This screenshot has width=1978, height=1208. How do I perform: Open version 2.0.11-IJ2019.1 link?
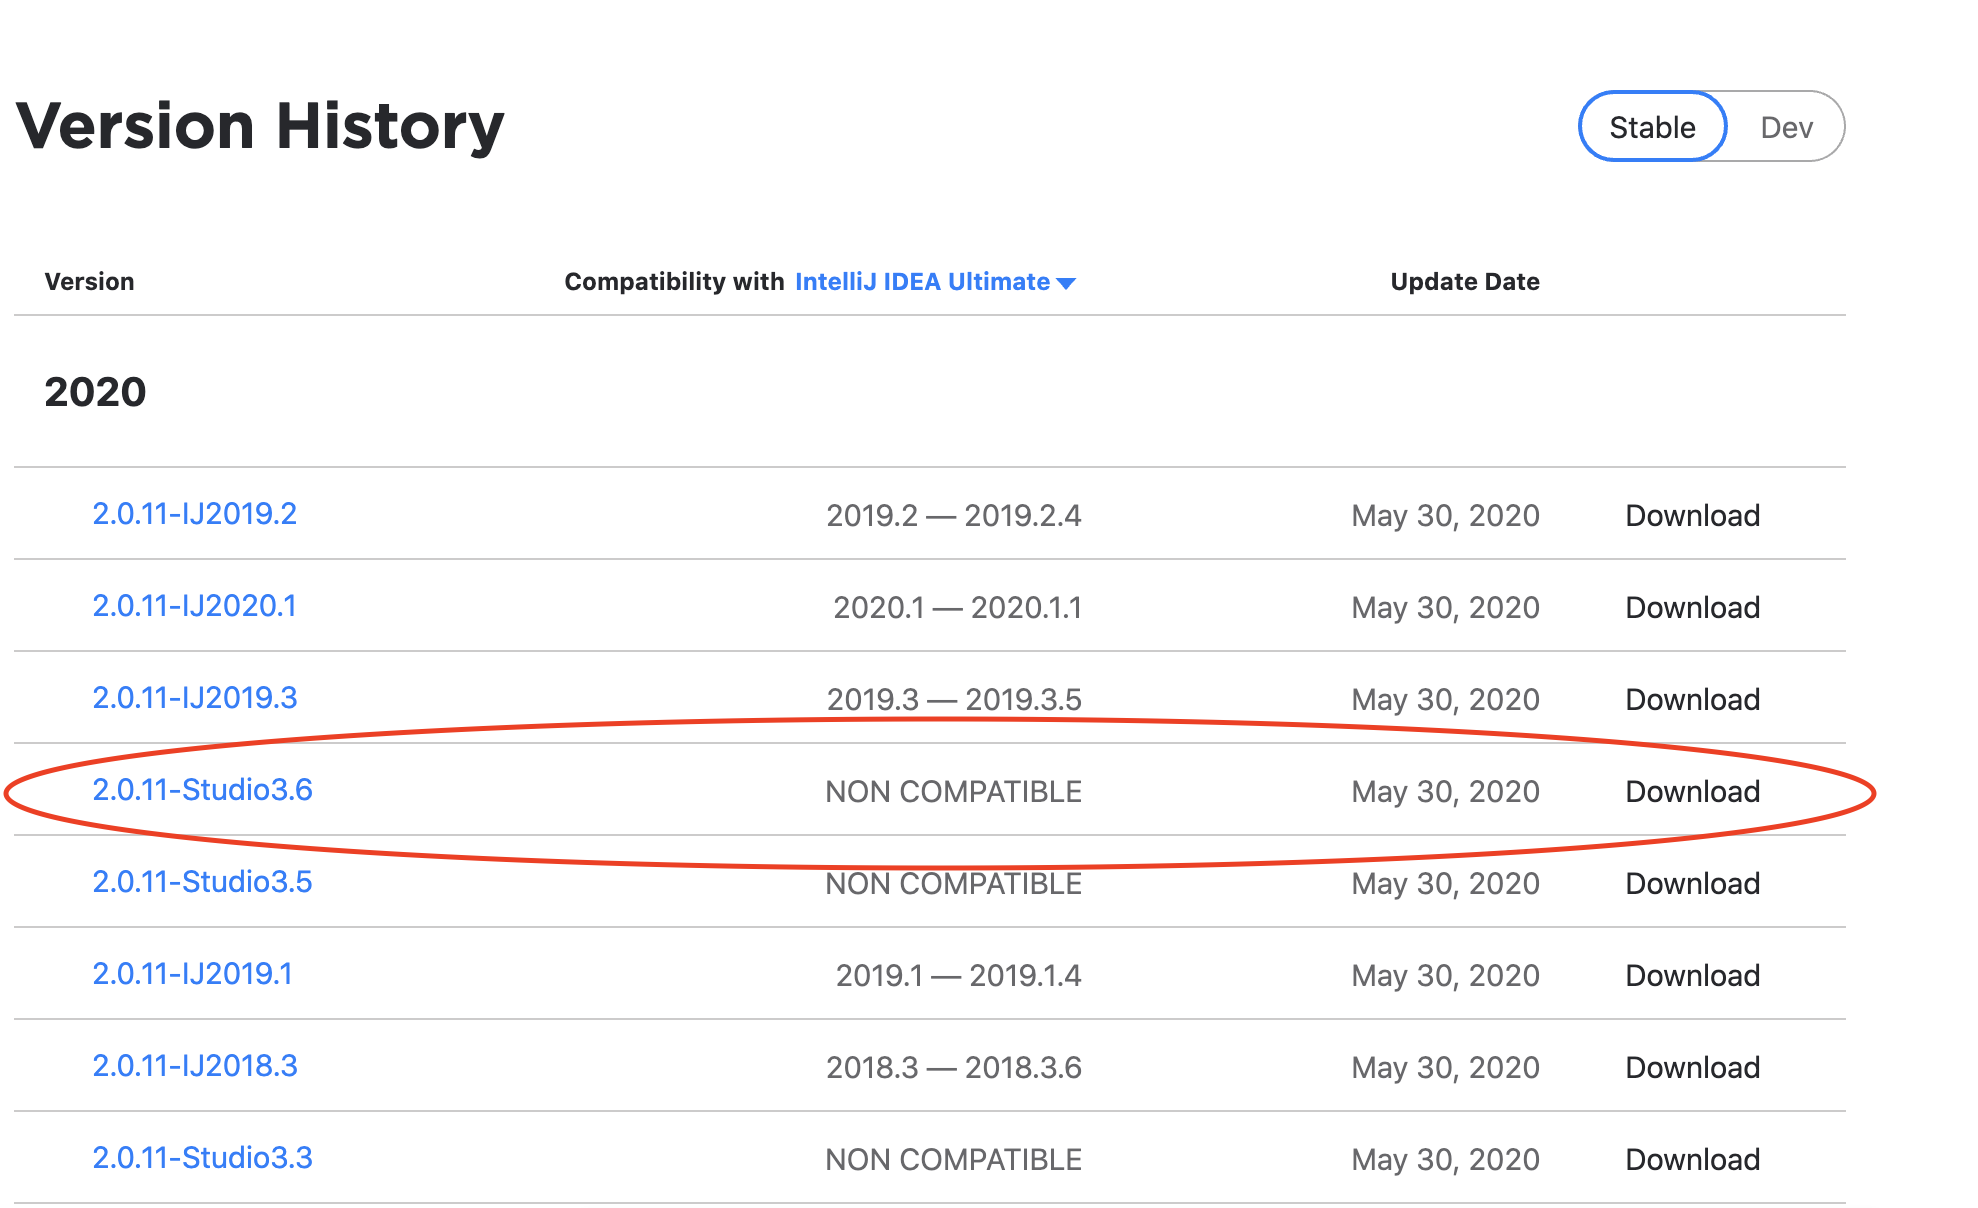[x=193, y=974]
